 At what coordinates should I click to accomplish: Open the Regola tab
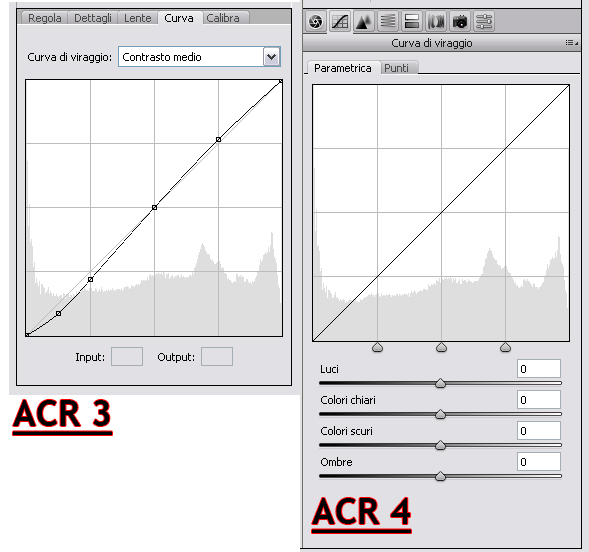45,18
